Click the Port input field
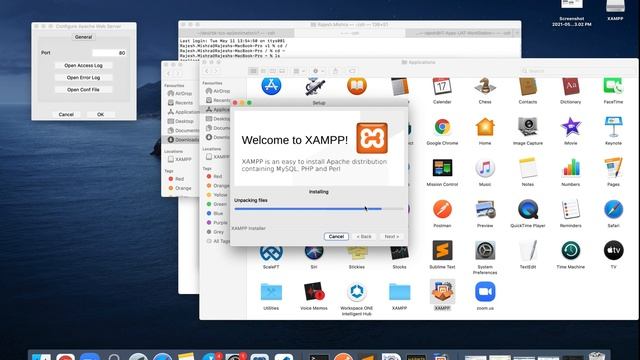640x360 pixels. [x=109, y=53]
